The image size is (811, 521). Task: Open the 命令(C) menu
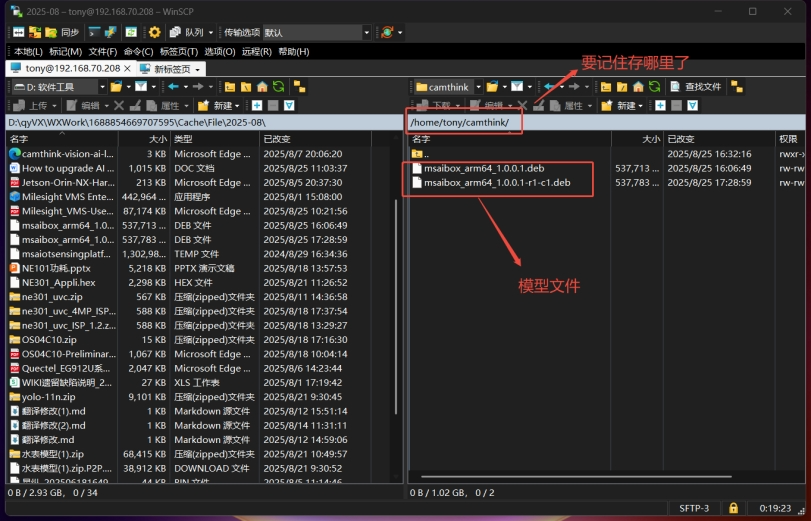[x=137, y=51]
